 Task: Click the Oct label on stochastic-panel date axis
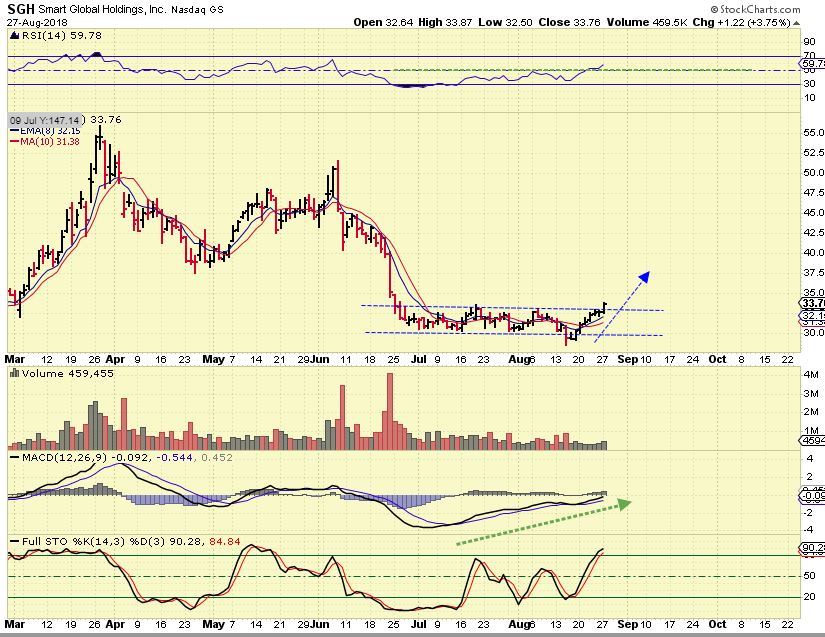point(717,624)
